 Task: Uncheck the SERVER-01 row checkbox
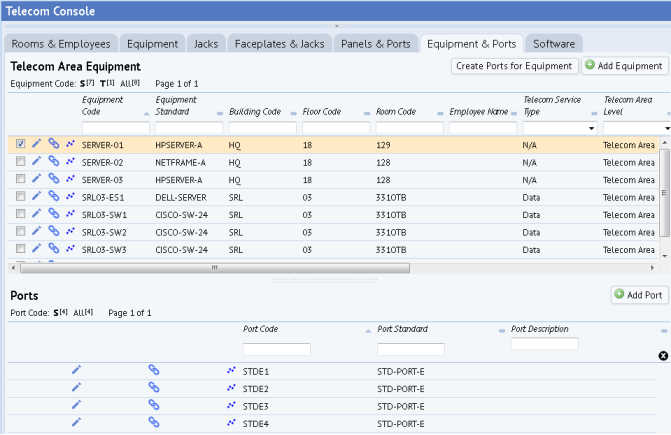point(20,144)
